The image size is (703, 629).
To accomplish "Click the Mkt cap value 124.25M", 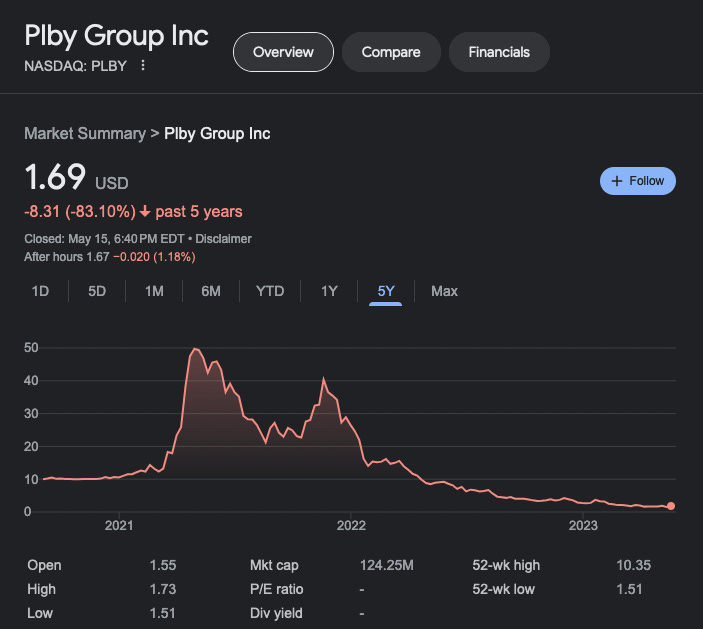I will click(386, 565).
